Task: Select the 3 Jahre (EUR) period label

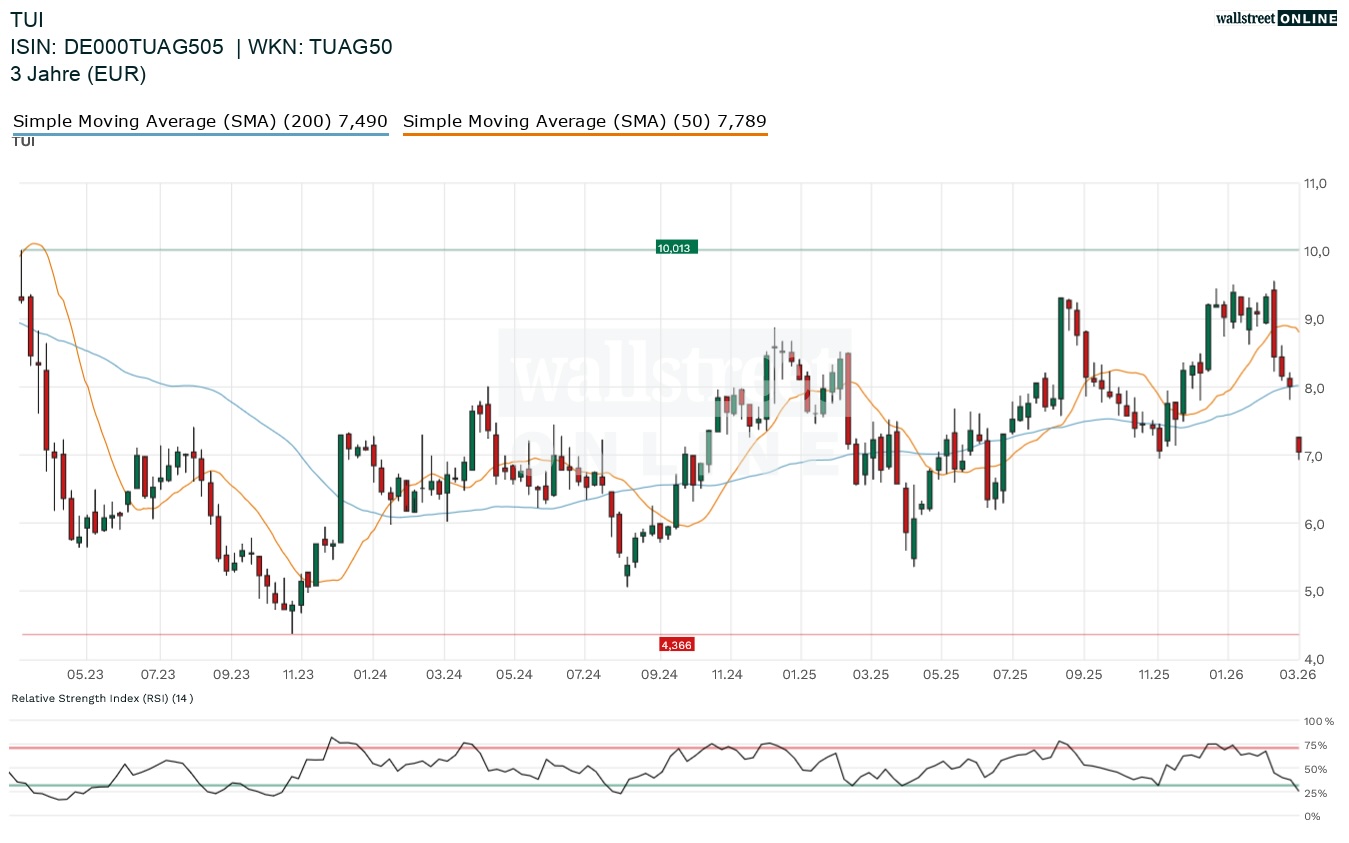Action: coord(78,73)
